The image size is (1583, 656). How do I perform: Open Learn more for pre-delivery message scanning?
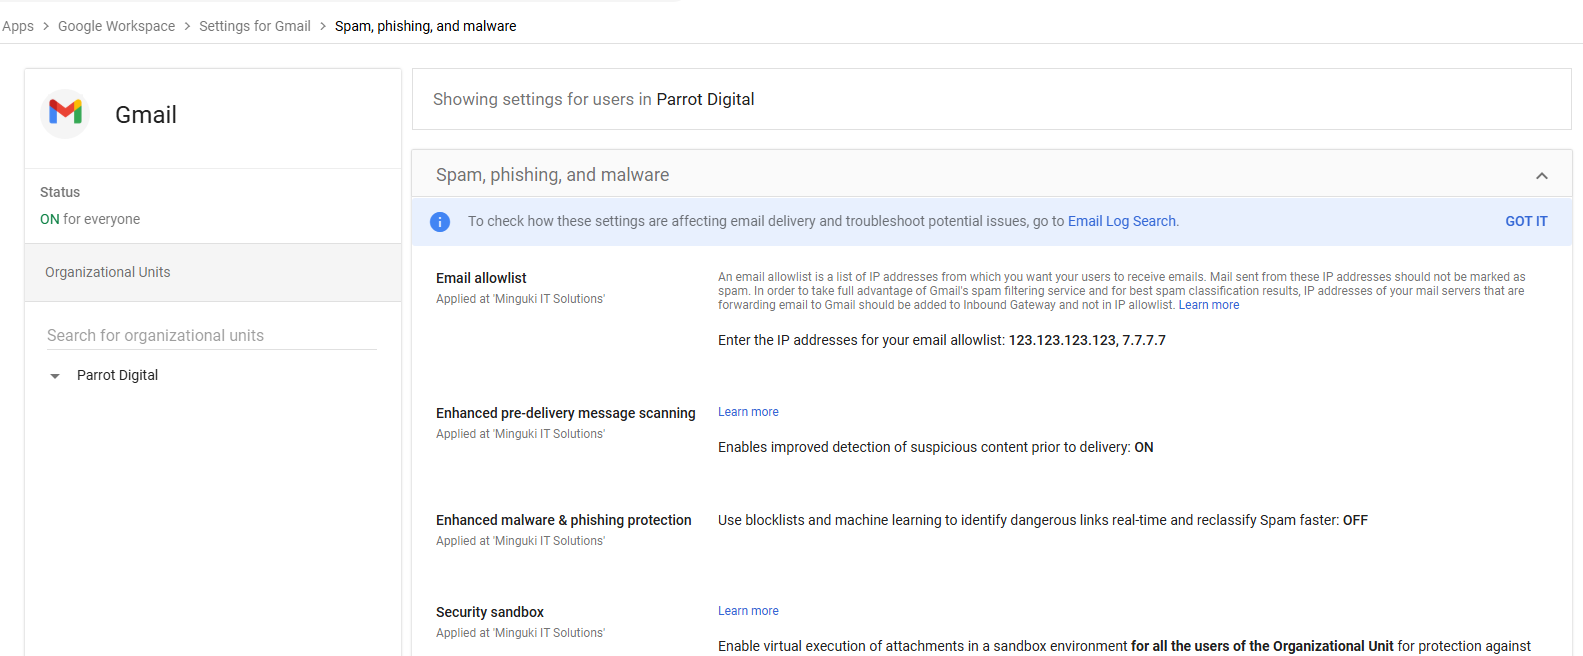point(748,412)
